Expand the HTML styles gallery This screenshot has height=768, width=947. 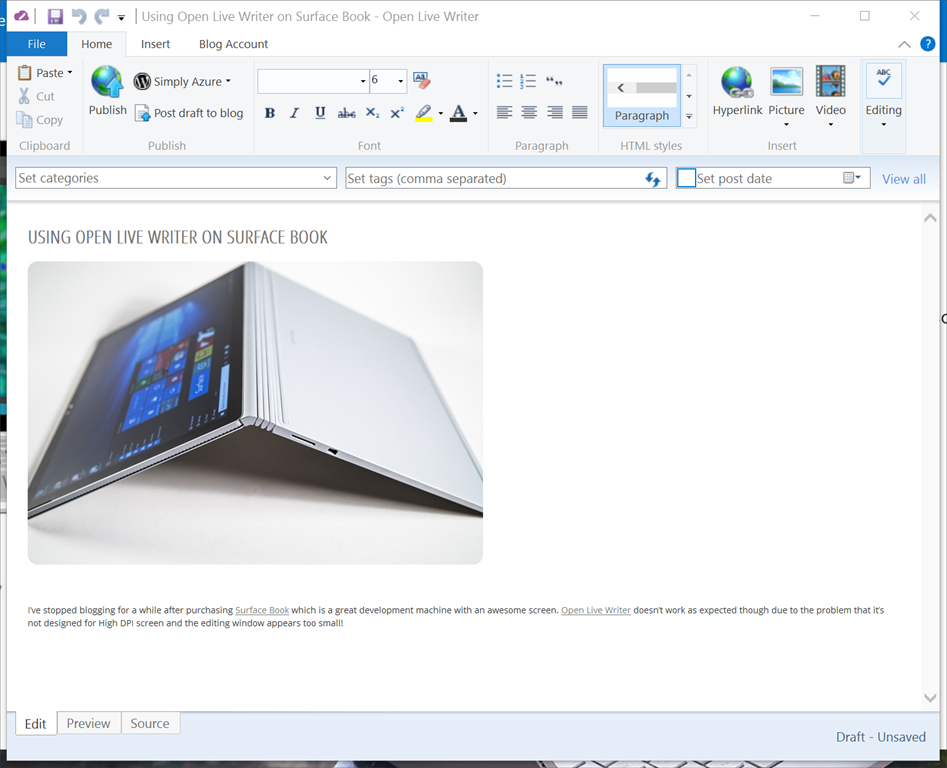pos(689,116)
